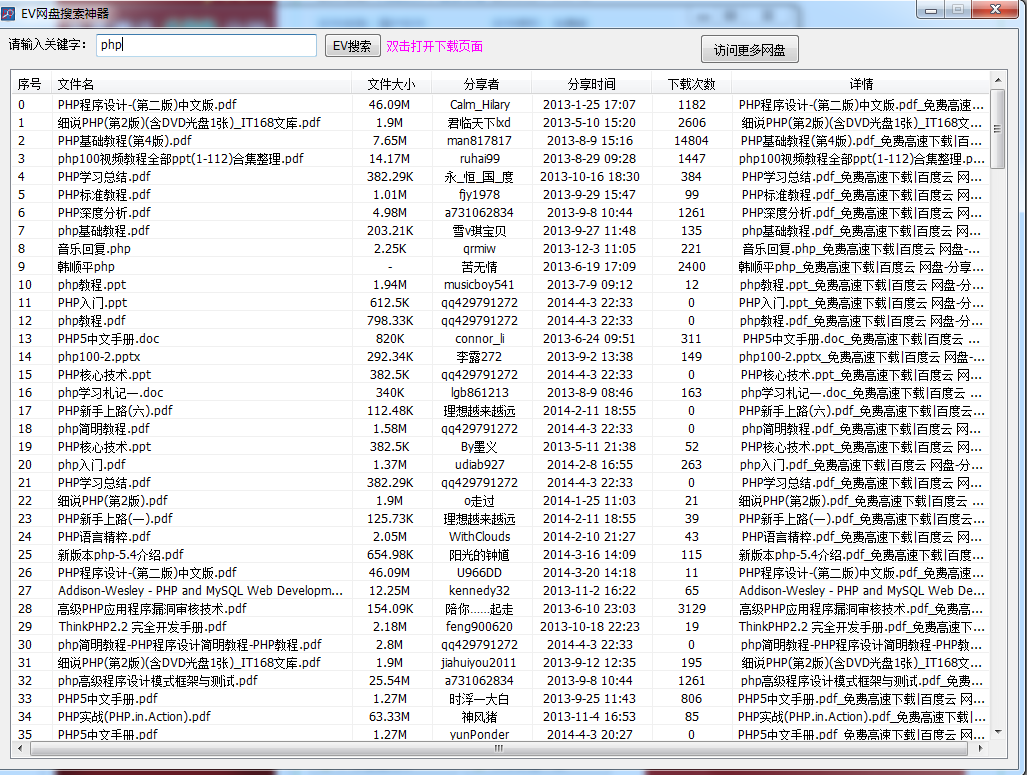Click the EV网盘搜索神器 title bar app icon
The image size is (1027, 775).
9,13
